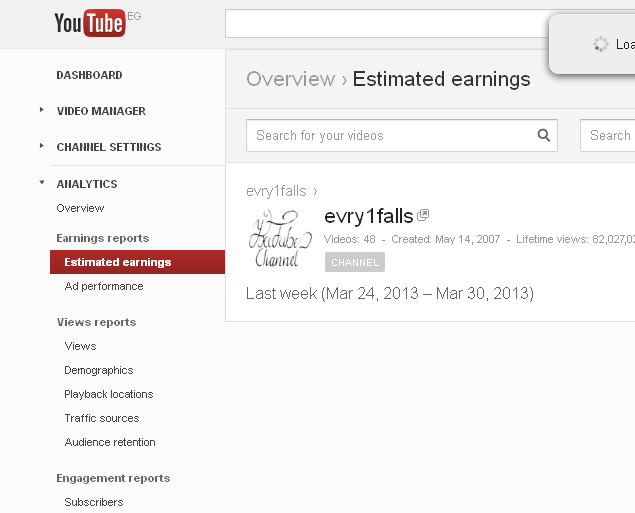Focus the second Search field on the right

[607, 135]
